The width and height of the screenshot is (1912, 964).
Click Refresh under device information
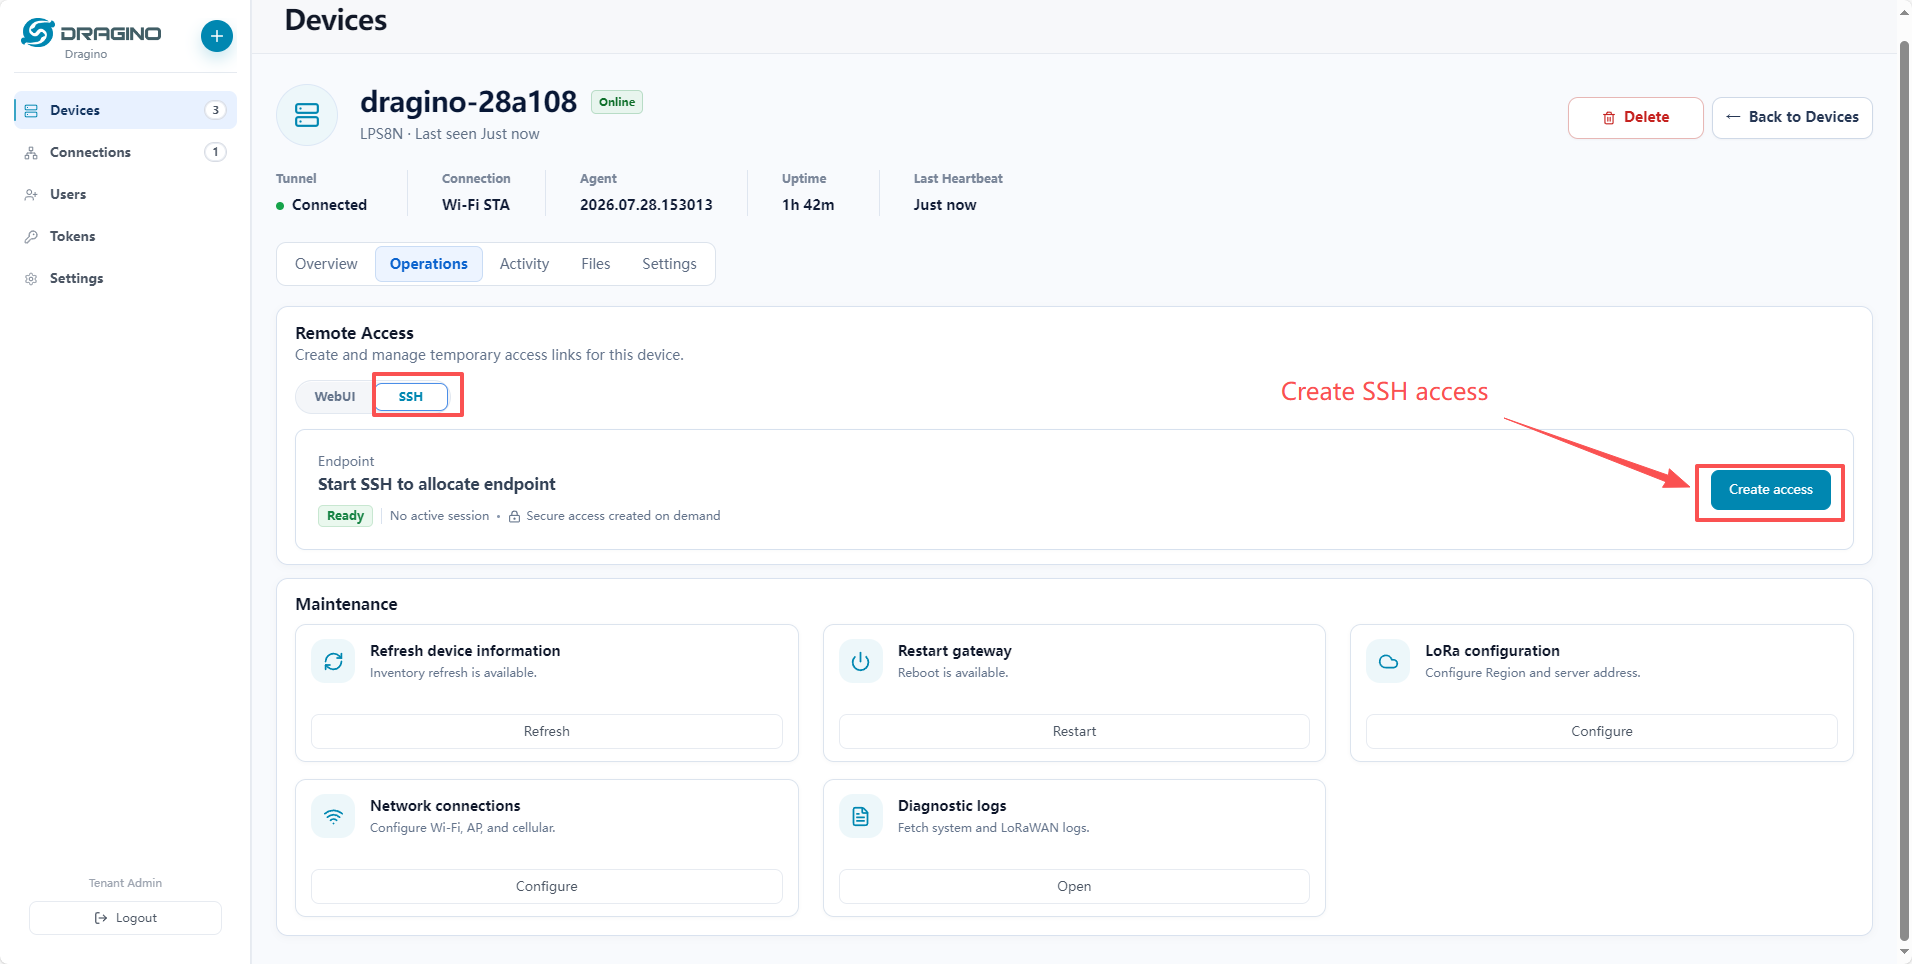[546, 732]
